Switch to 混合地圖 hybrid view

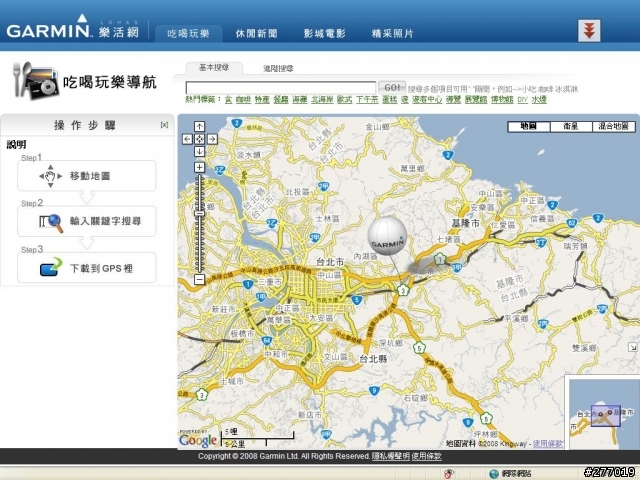click(x=613, y=126)
